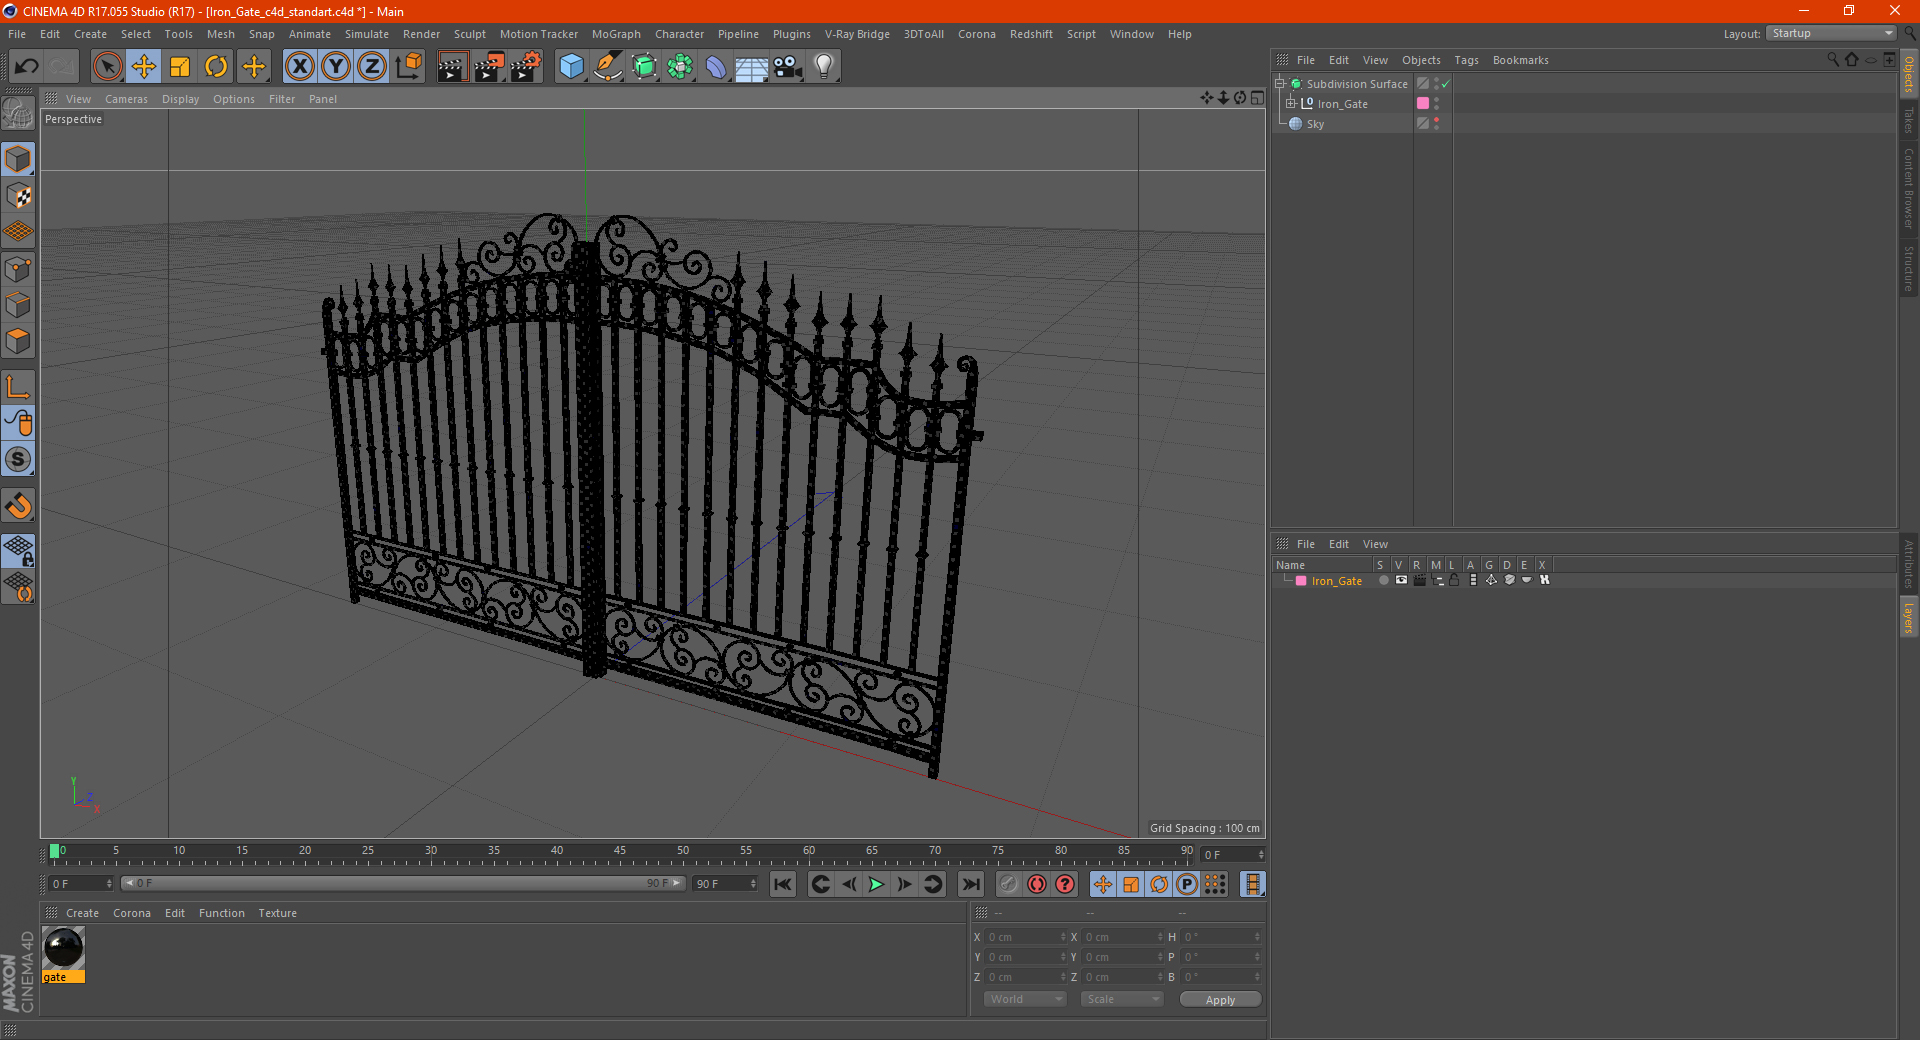Toggle Iron_Gate layer solo dot

click(x=1383, y=580)
